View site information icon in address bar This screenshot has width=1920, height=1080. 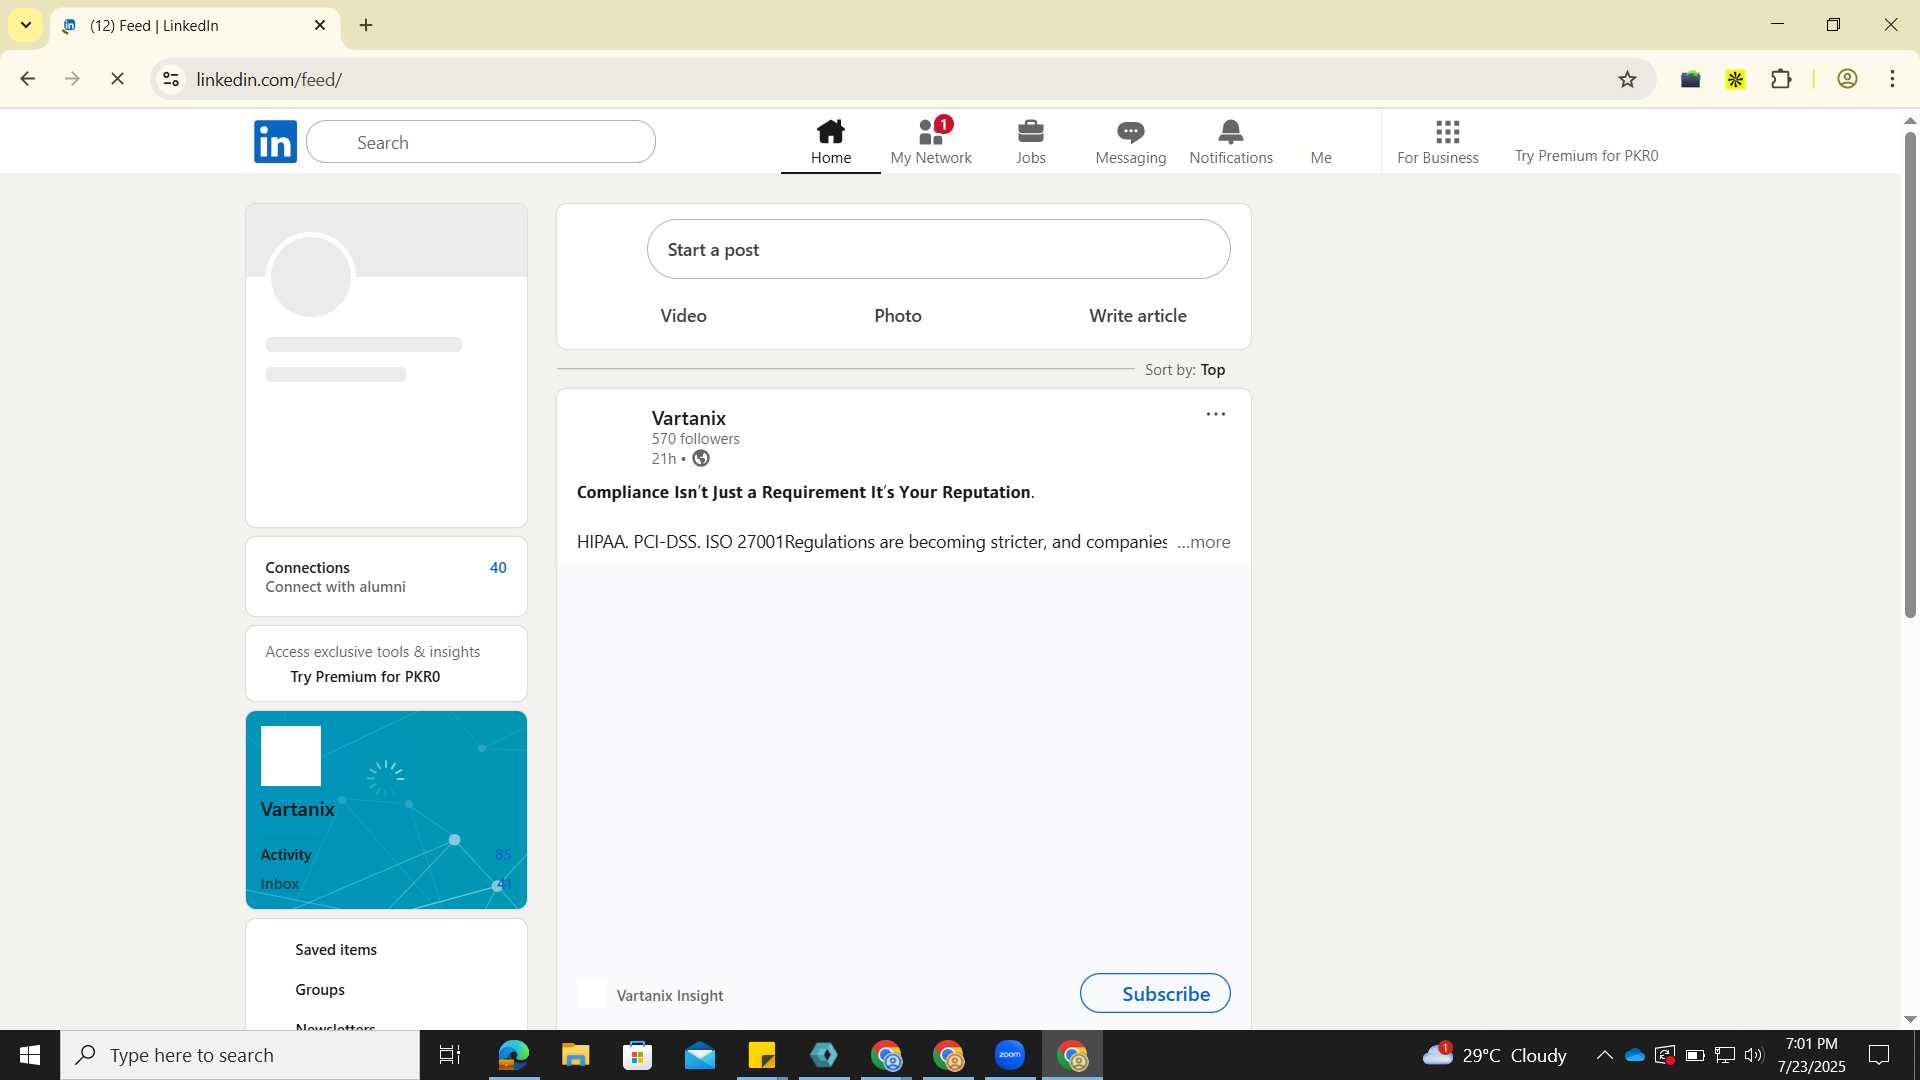pos(171,79)
